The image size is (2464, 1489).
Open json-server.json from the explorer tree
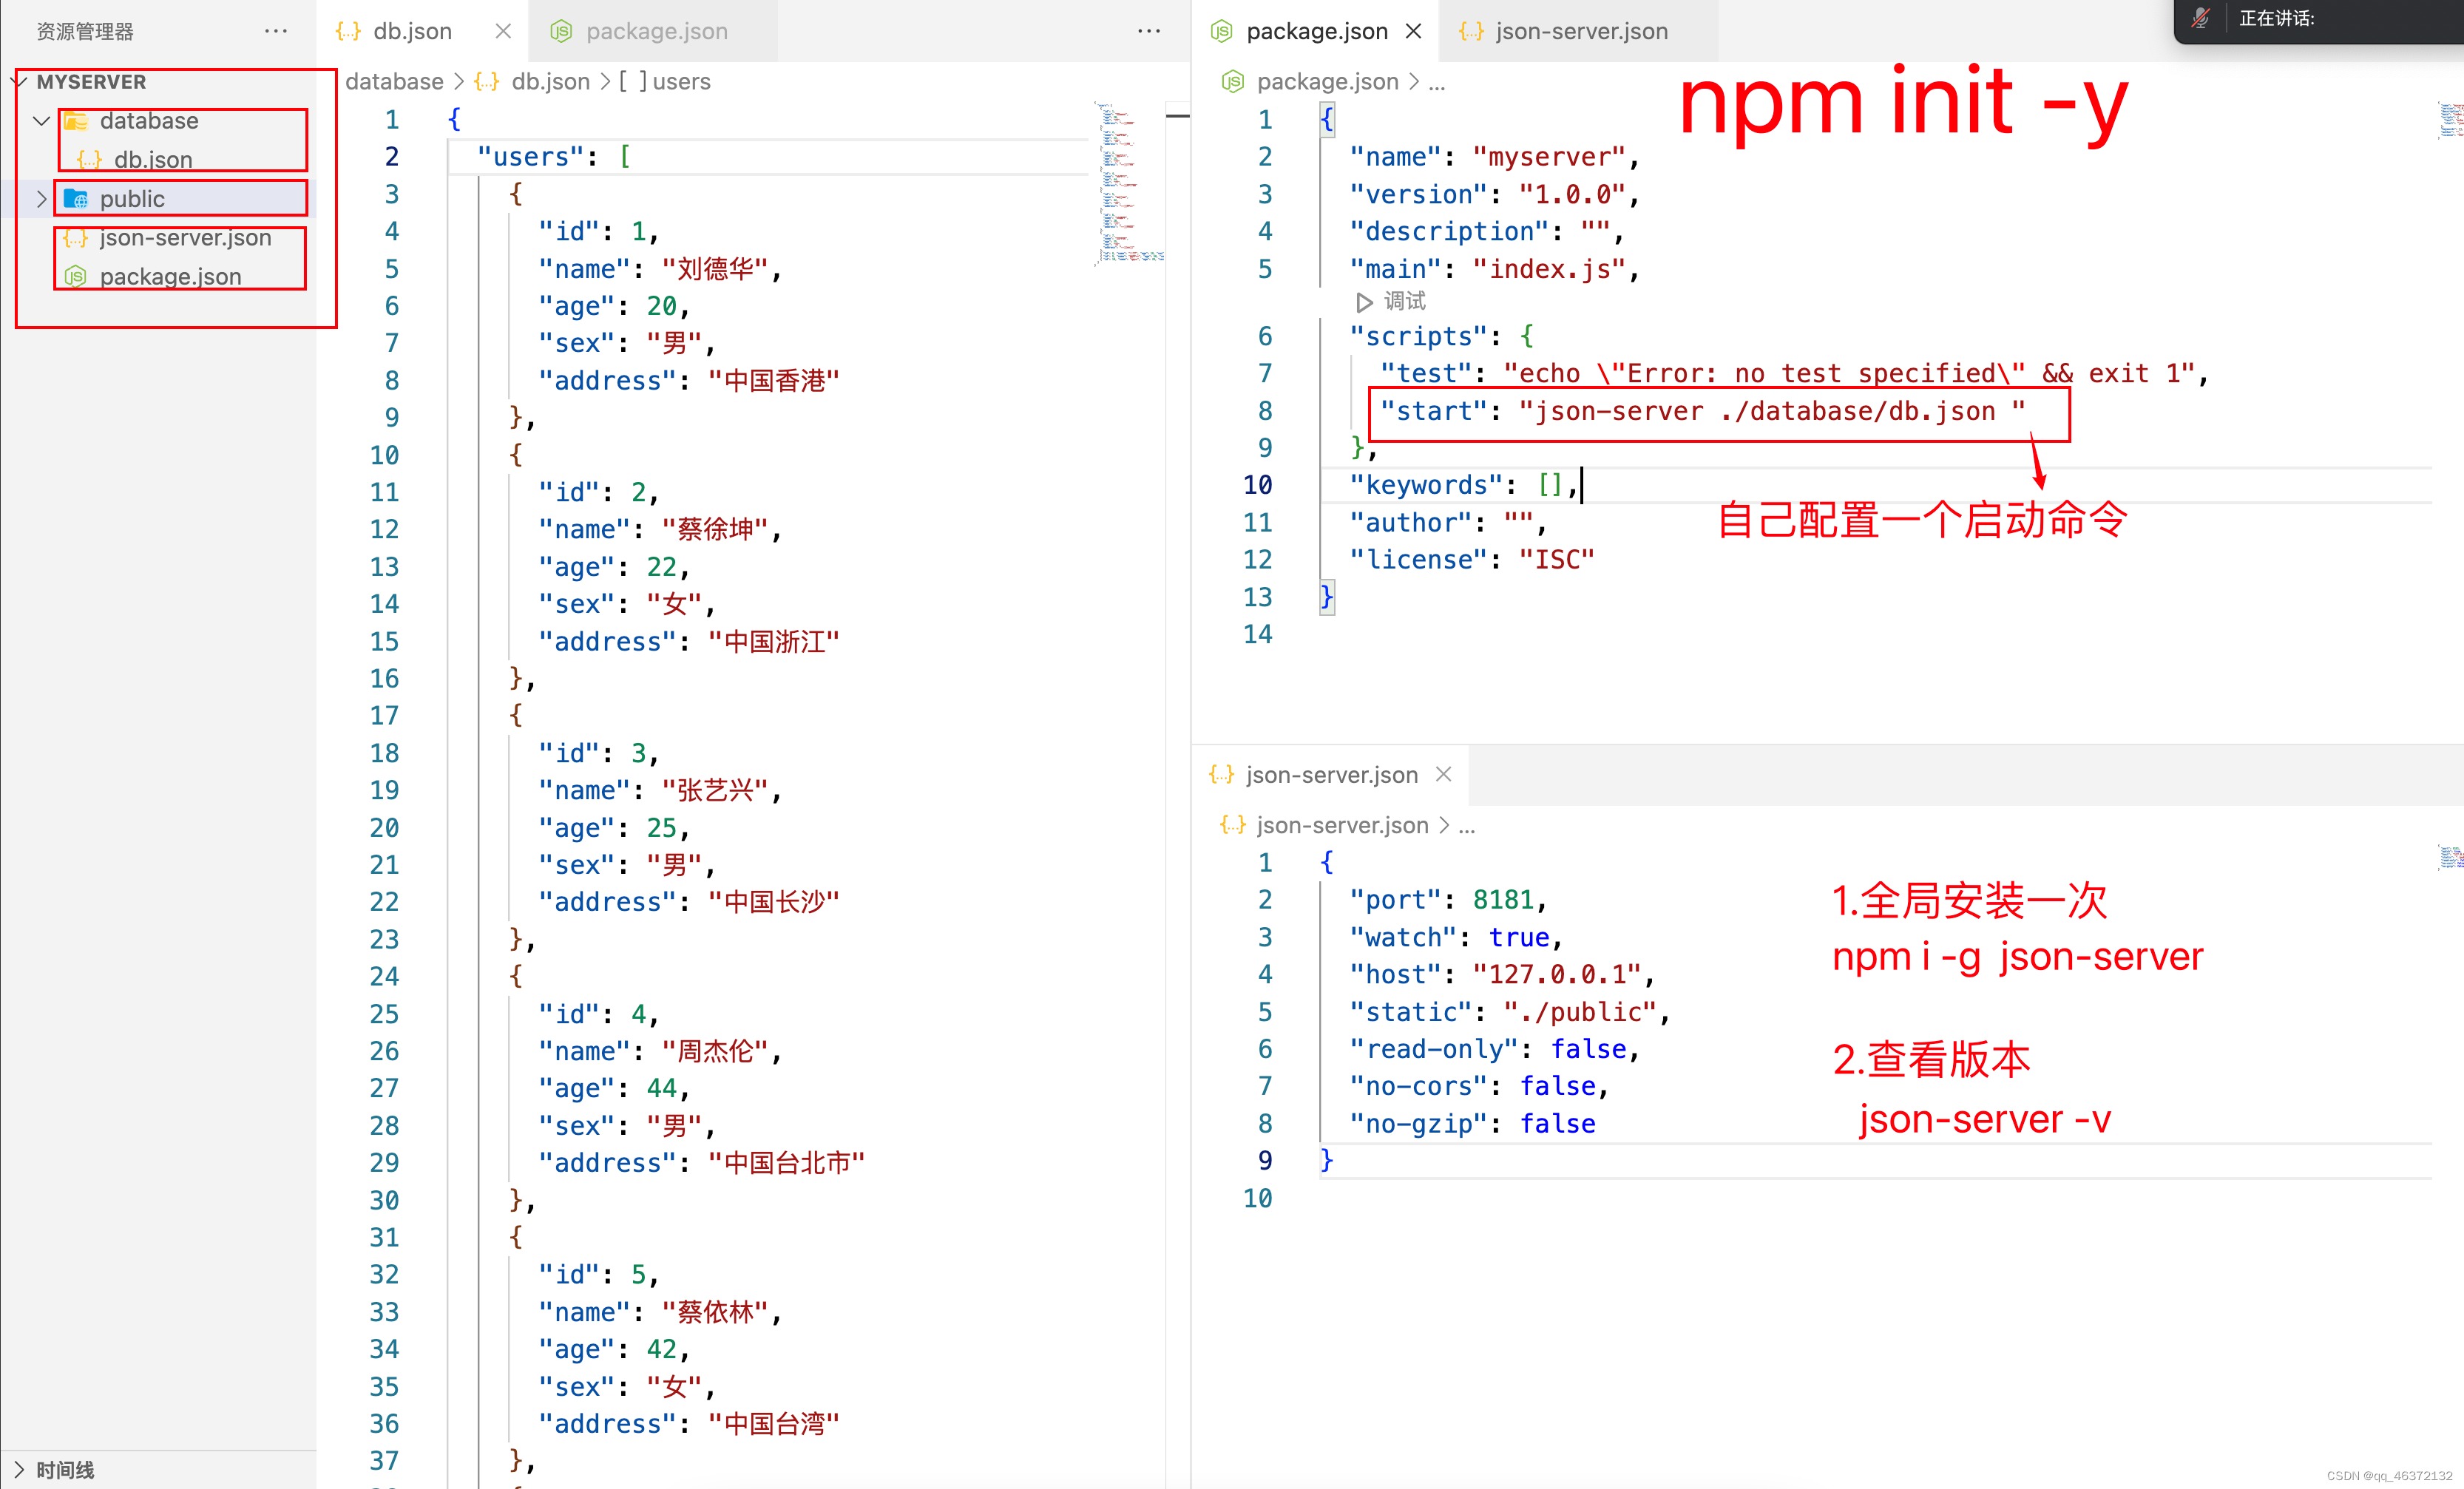185,238
